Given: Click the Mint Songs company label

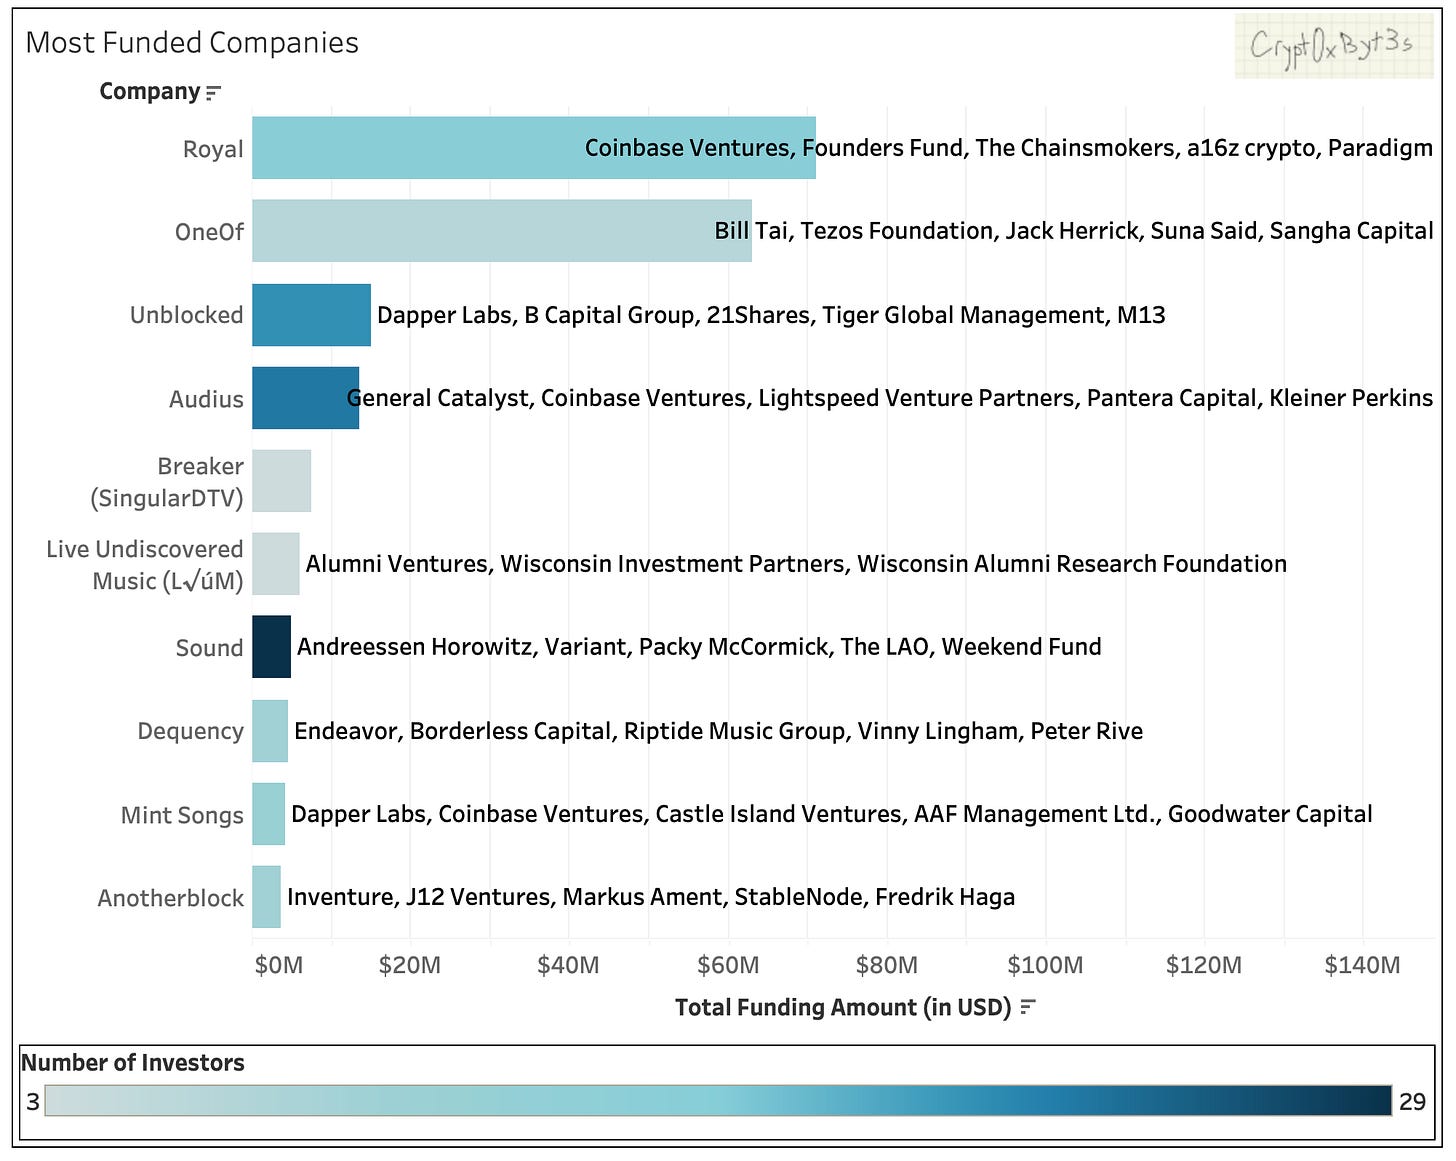Looking at the screenshot, I should 182,815.
